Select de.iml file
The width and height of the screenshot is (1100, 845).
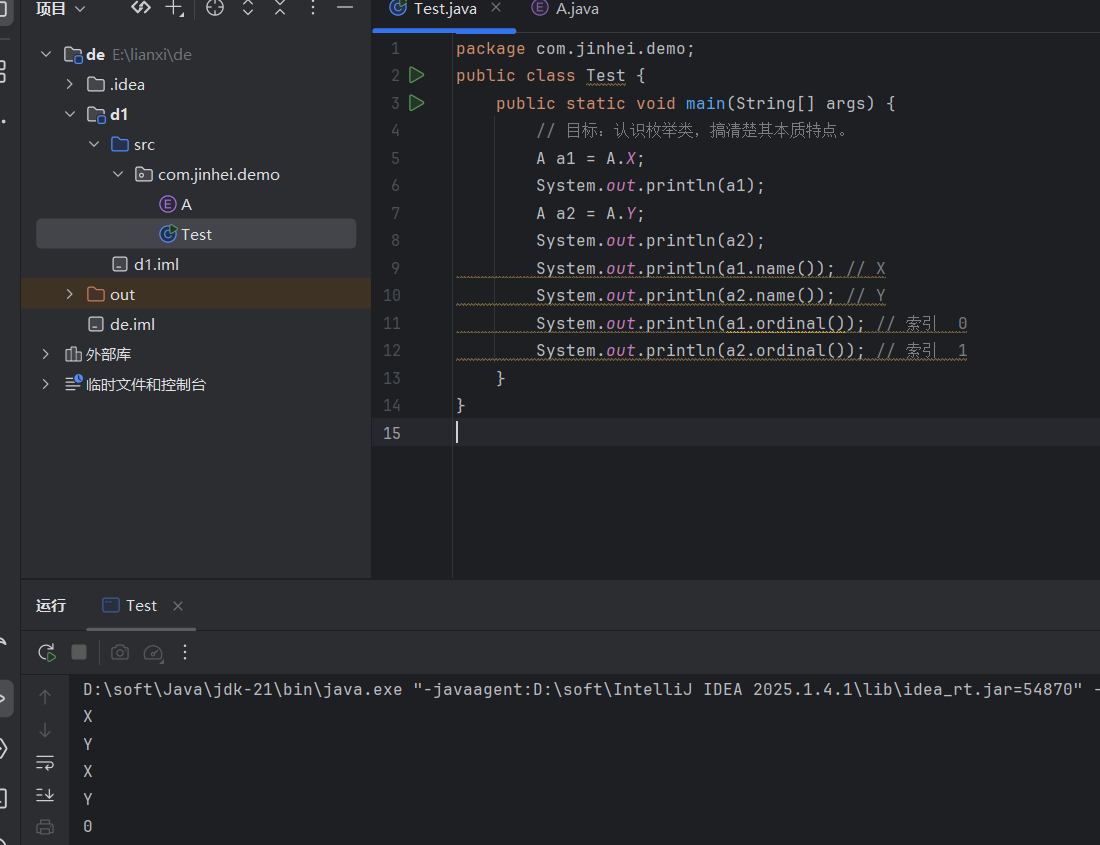[x=121, y=325]
